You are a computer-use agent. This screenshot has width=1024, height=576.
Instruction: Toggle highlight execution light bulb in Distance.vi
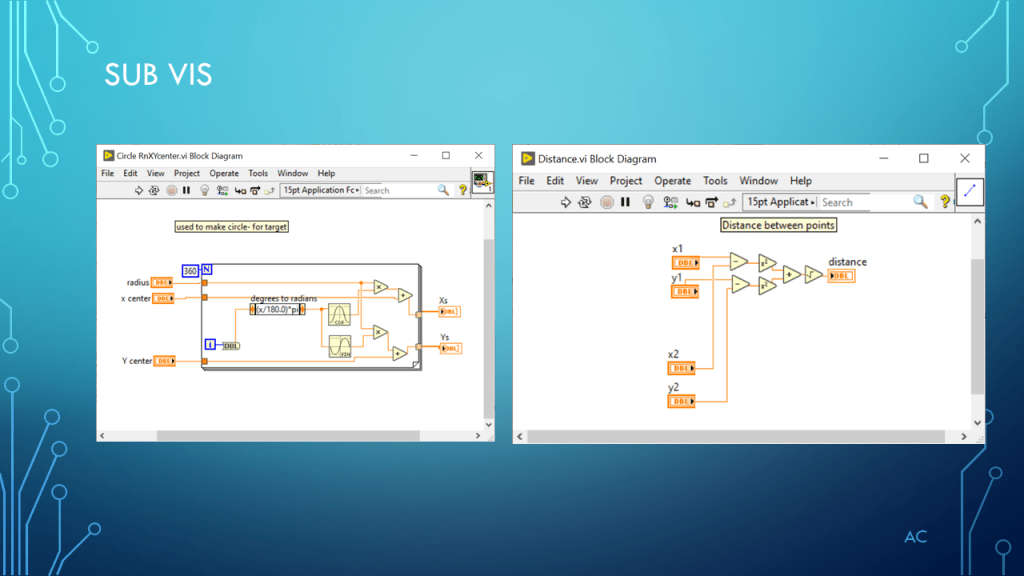coord(647,202)
